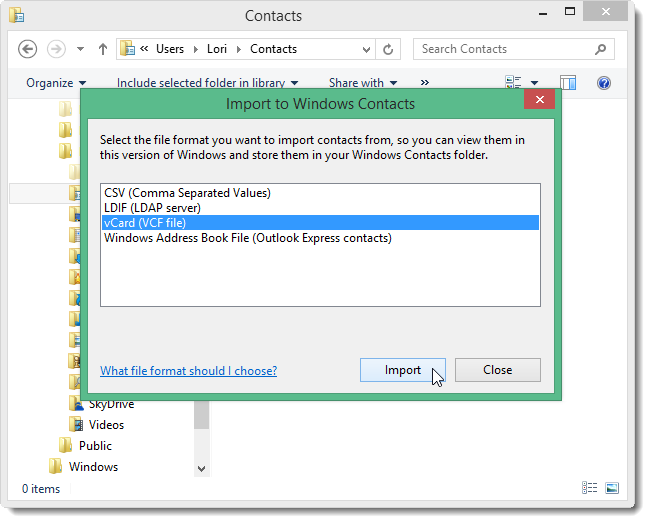Select Contacts in the address path
Image resolution: width=650 pixels, height=523 pixels.
(274, 49)
